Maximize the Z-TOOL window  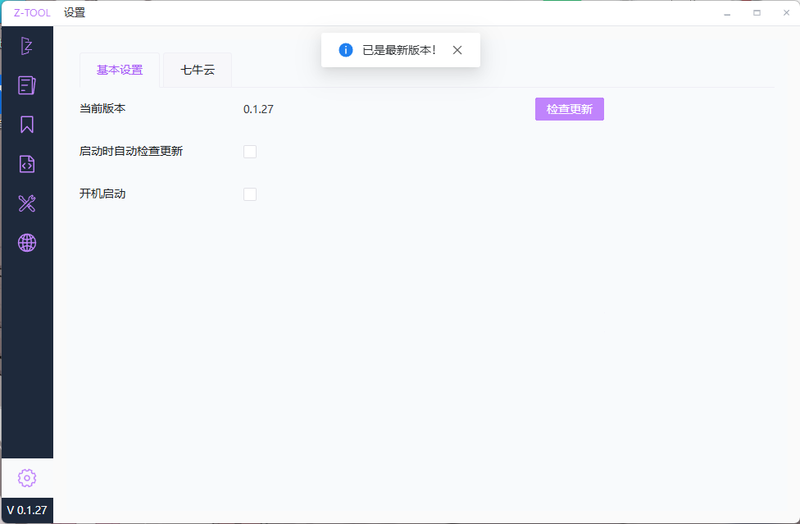pos(757,13)
